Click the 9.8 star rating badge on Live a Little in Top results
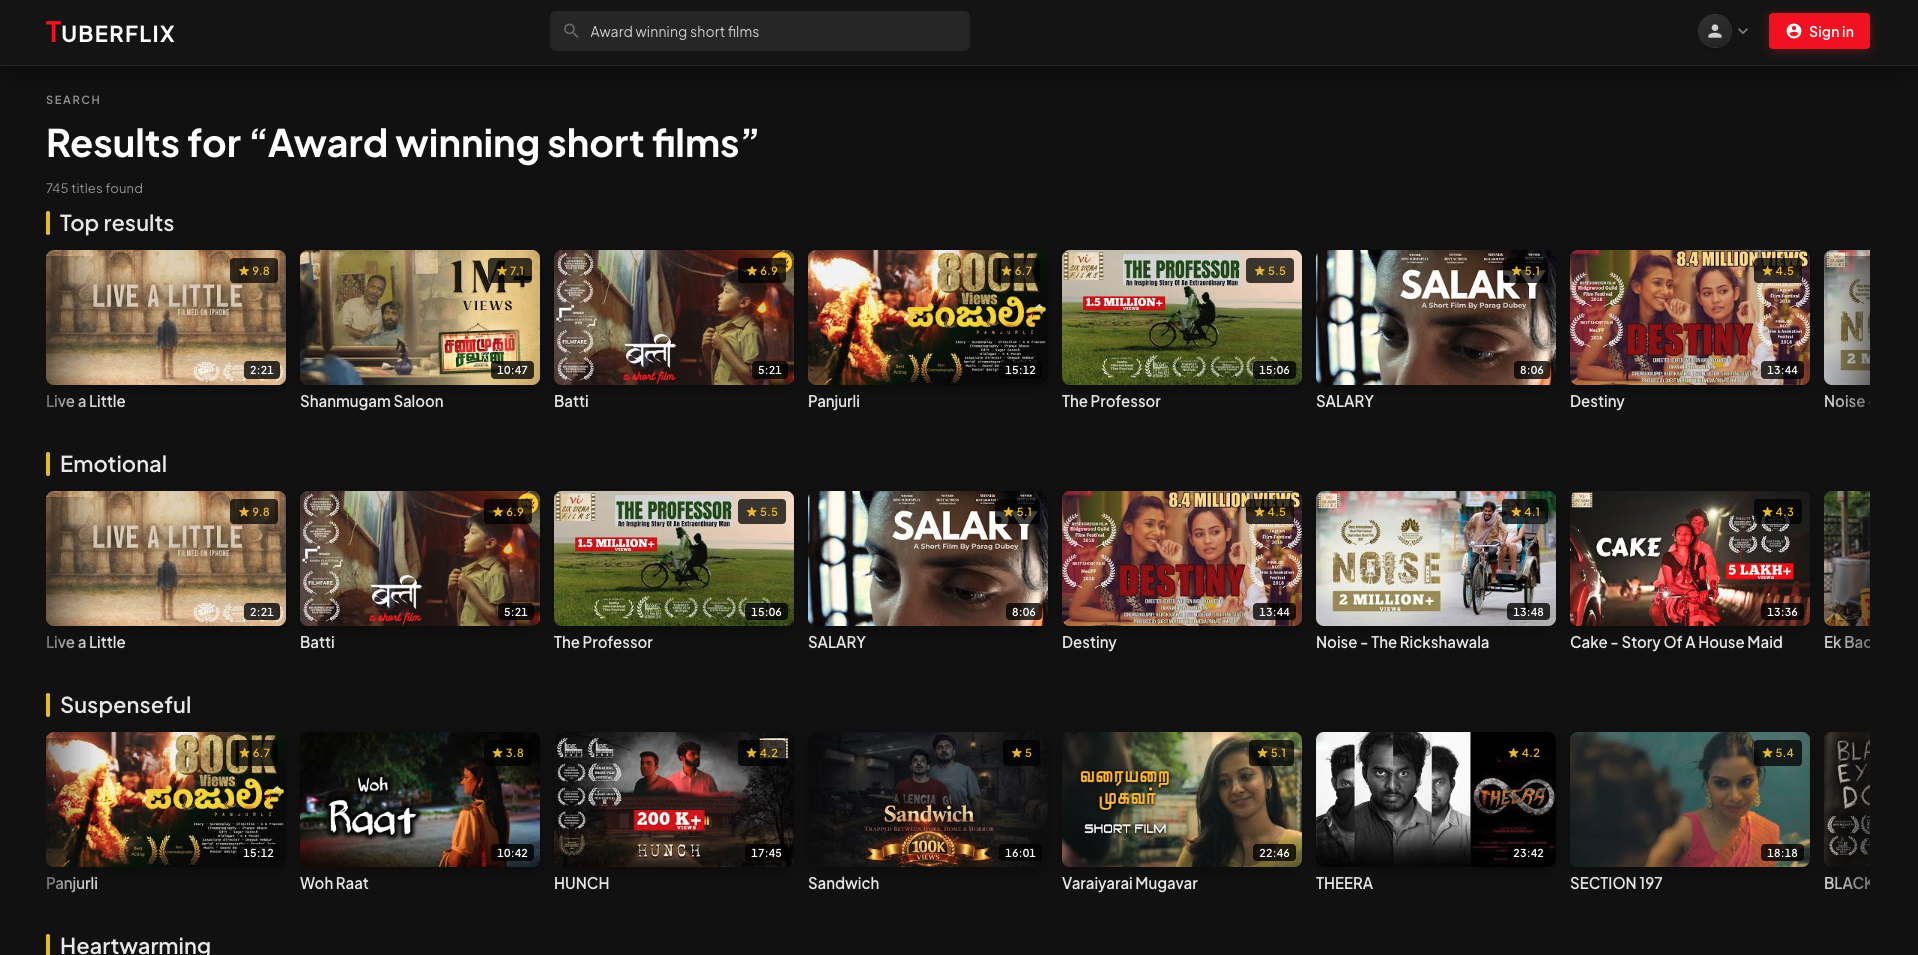The width and height of the screenshot is (1918, 955). coord(254,271)
